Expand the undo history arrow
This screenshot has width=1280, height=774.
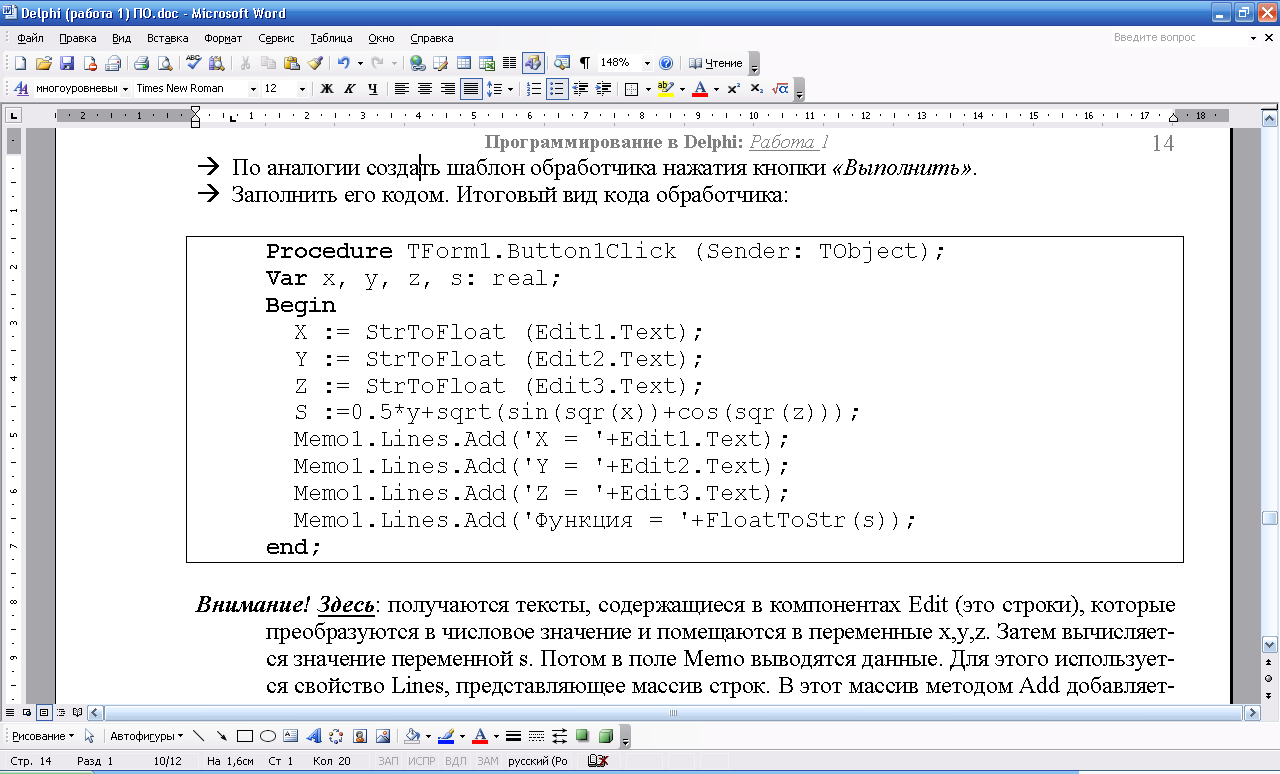click(x=360, y=63)
